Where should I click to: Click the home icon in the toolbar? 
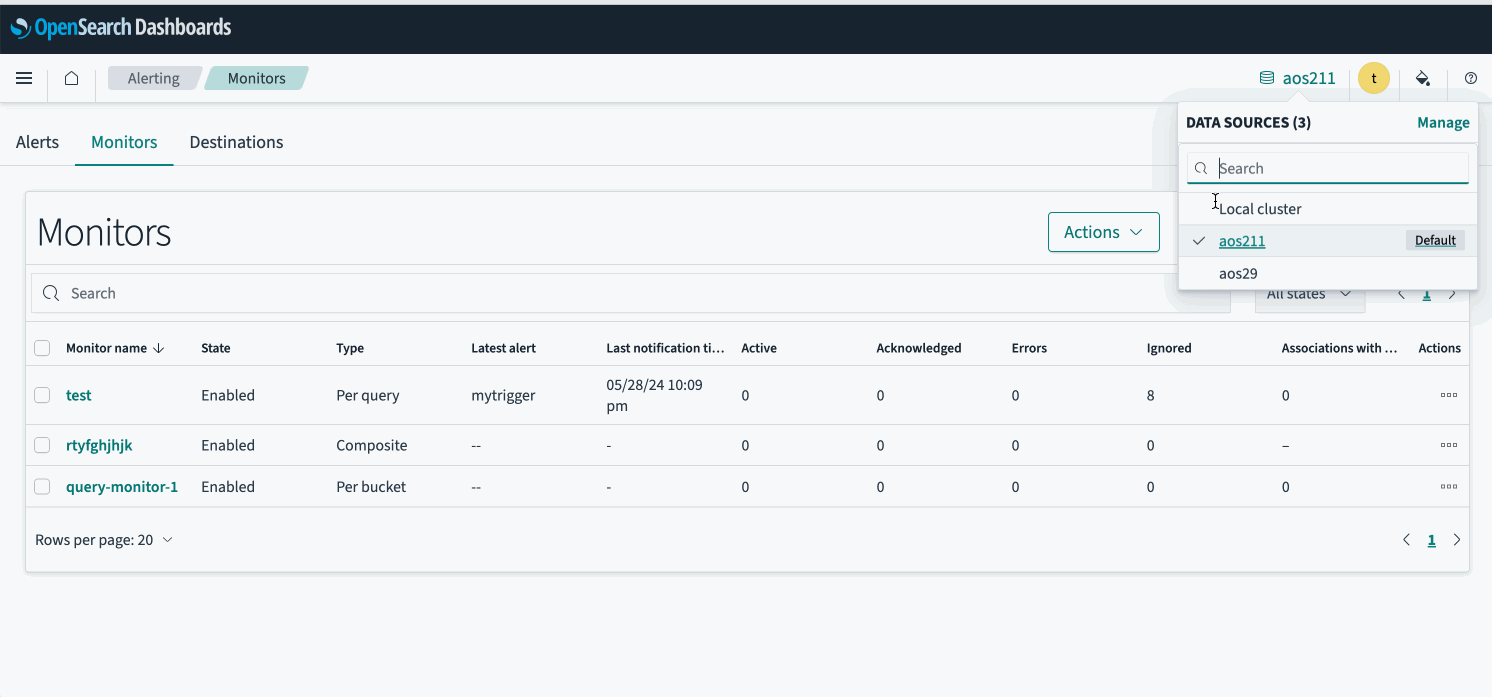[71, 78]
